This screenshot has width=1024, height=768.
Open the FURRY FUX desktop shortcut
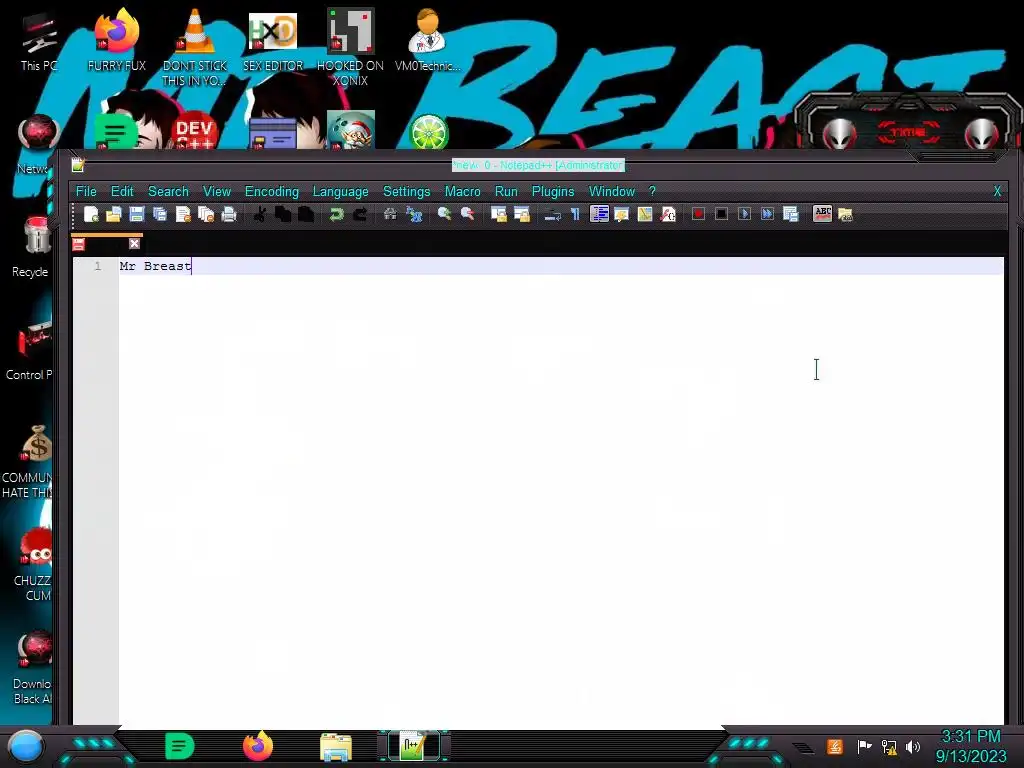[117, 40]
